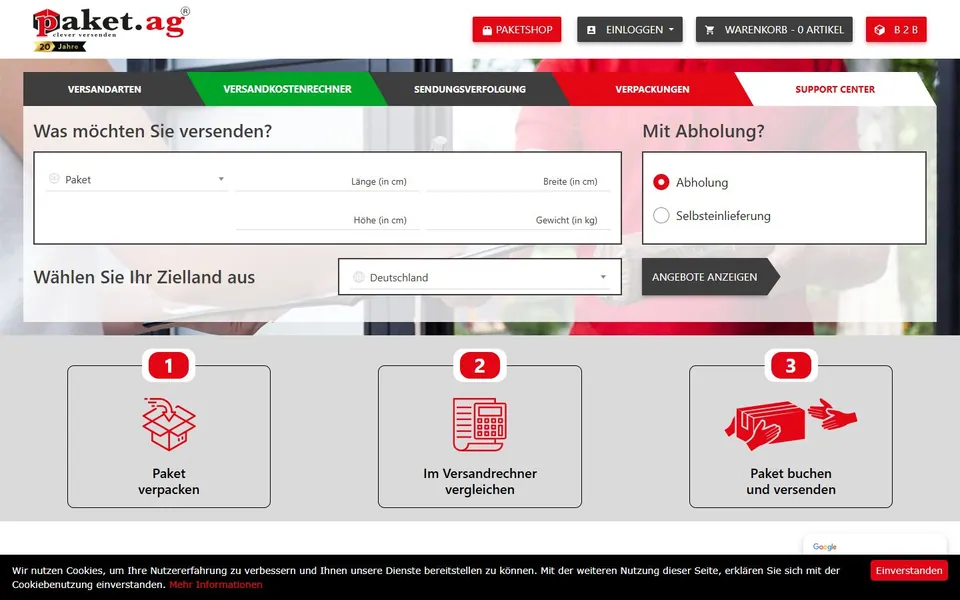960x600 pixels.
Task: Click the Paket buchen und versenden card
Action: click(790, 436)
